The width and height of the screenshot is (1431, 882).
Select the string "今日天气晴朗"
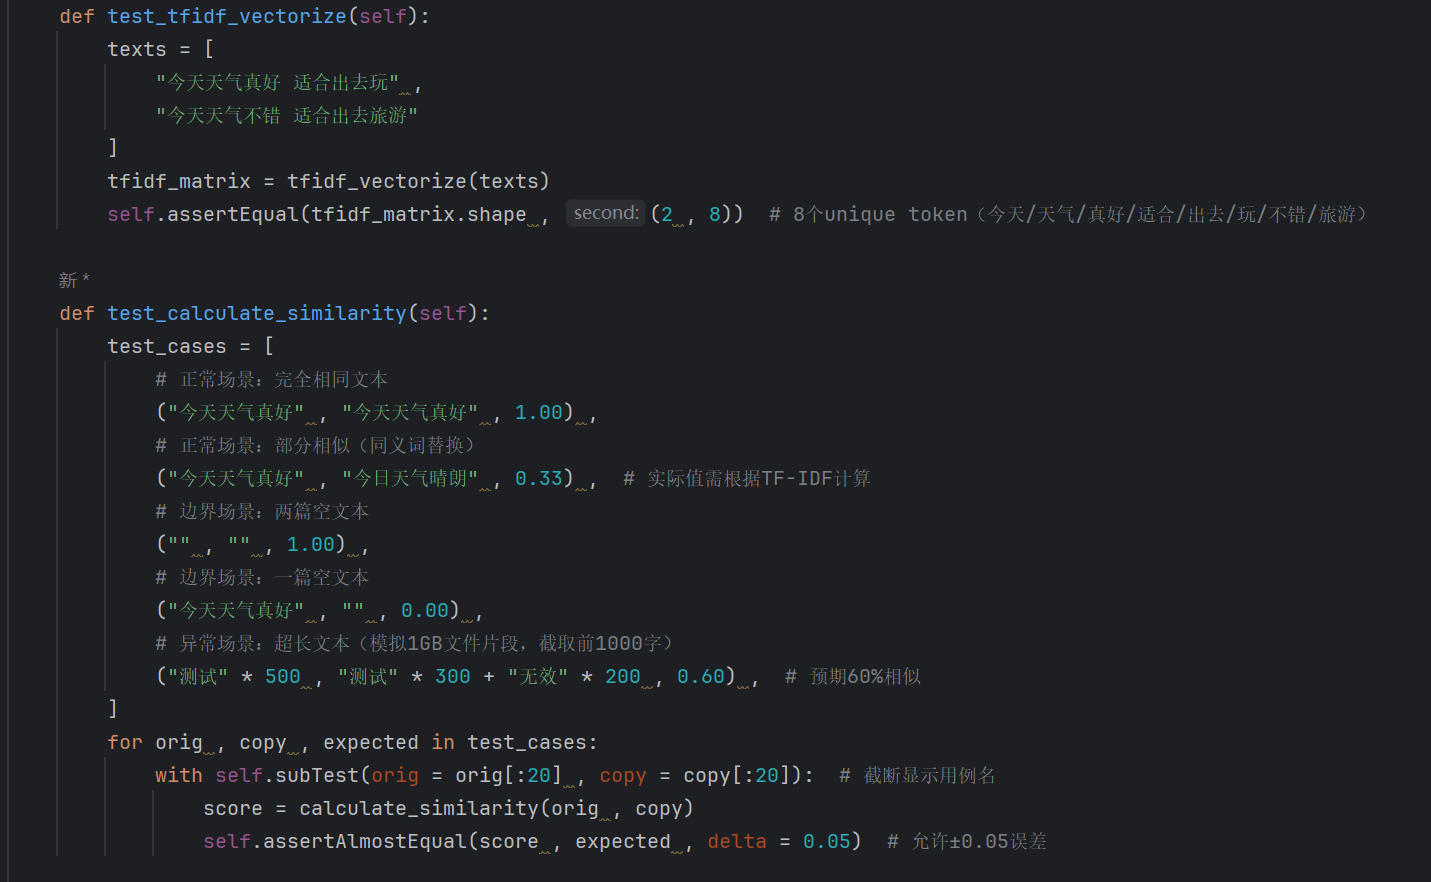point(410,478)
